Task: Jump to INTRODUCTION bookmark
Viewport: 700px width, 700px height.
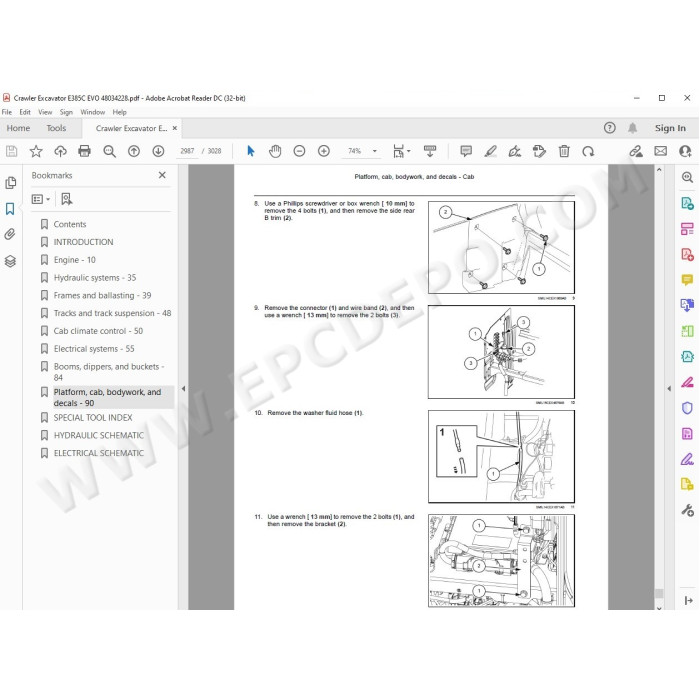Action: click(x=83, y=242)
